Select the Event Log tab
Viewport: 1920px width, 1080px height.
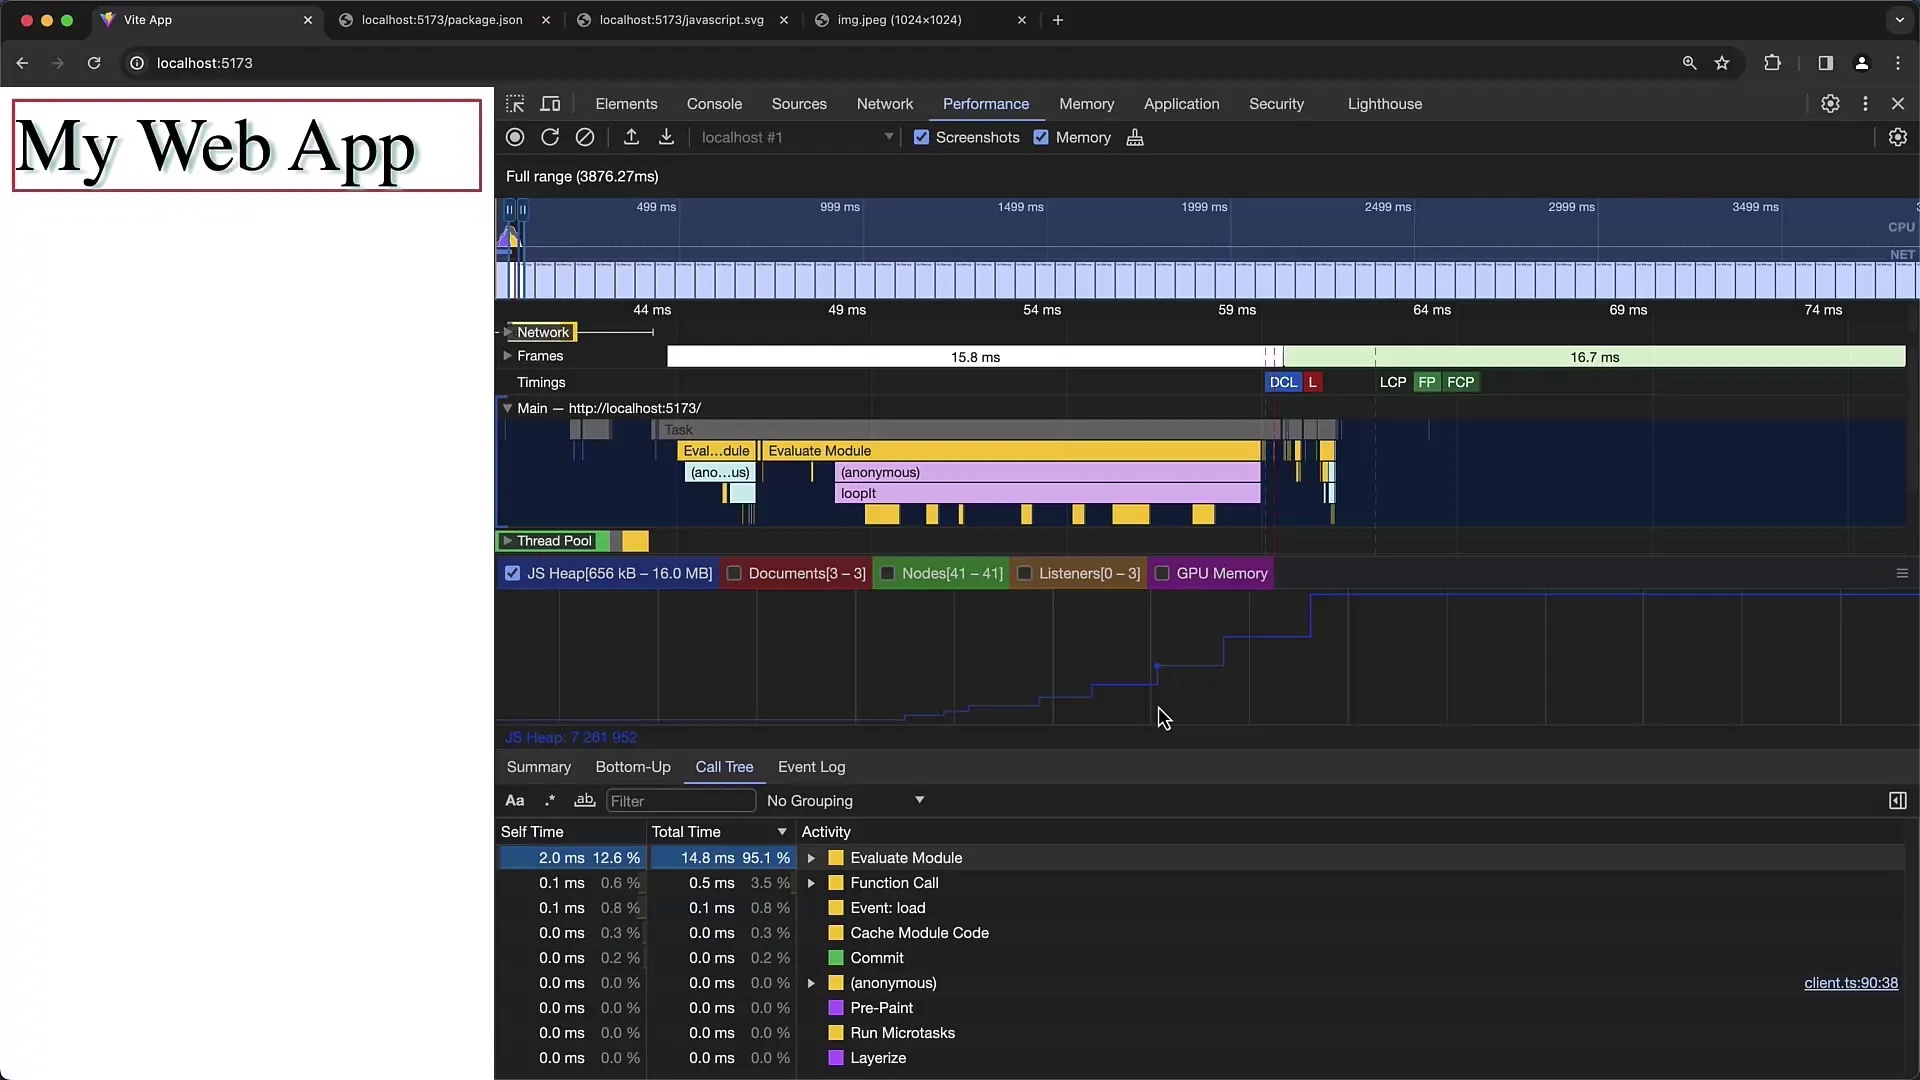811,766
